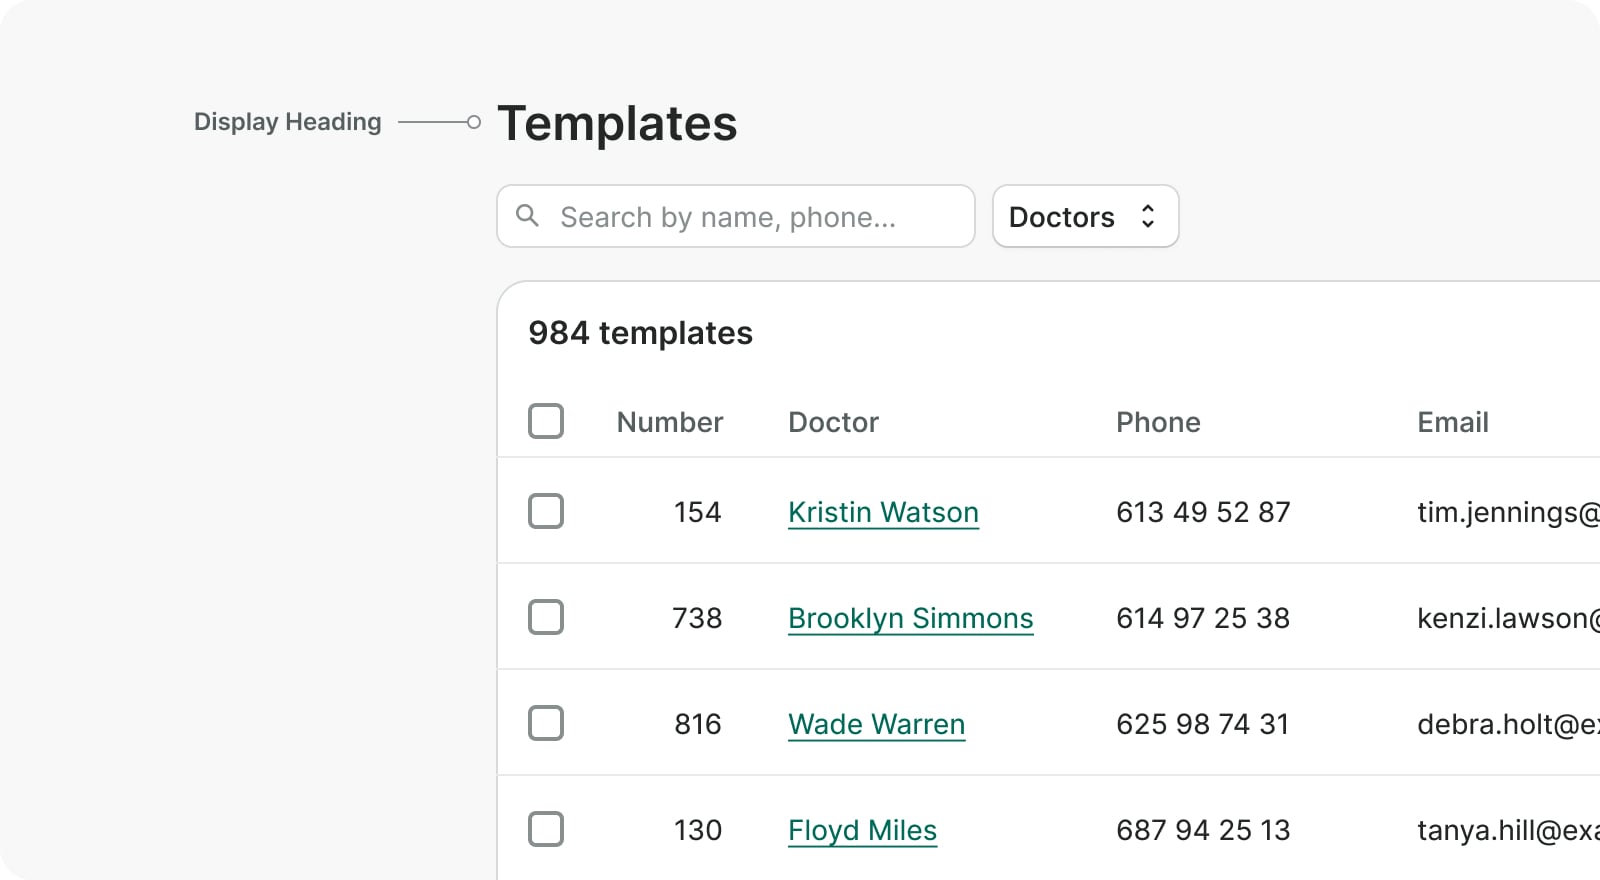The width and height of the screenshot is (1600, 880).
Task: Check the box for row 738
Action: pyautogui.click(x=546, y=617)
